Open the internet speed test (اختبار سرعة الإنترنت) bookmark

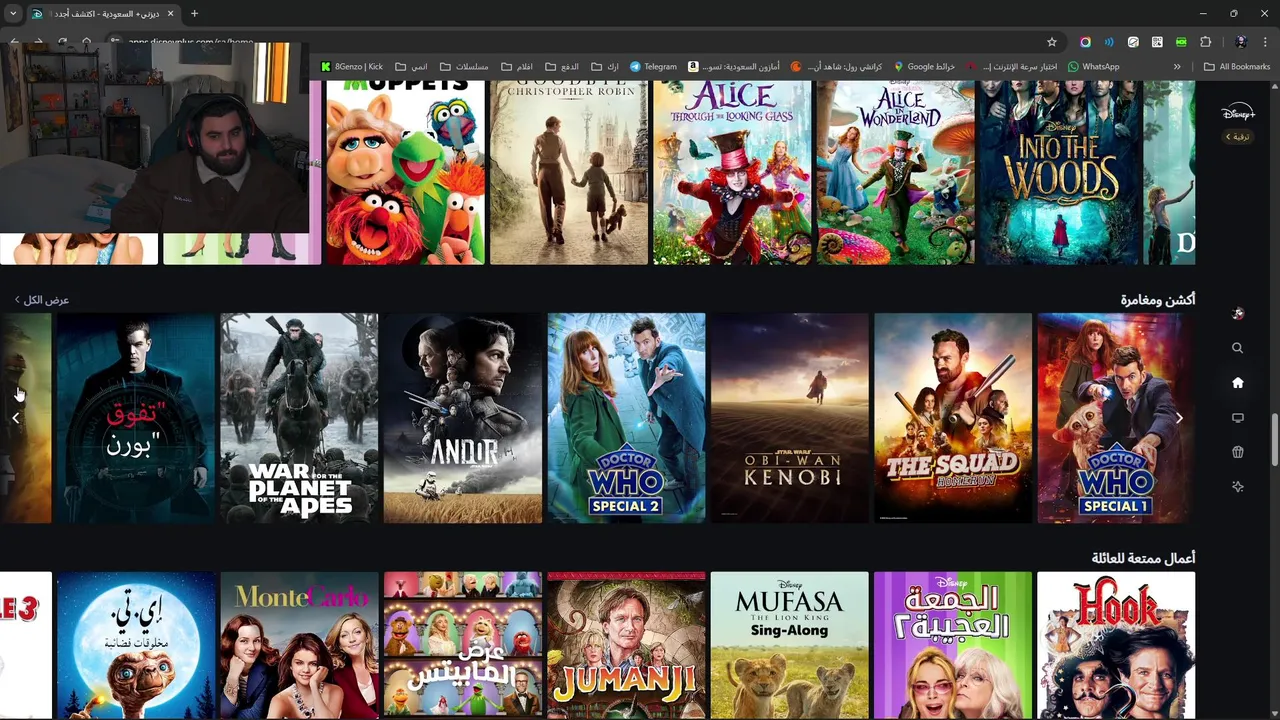tap(1011, 67)
